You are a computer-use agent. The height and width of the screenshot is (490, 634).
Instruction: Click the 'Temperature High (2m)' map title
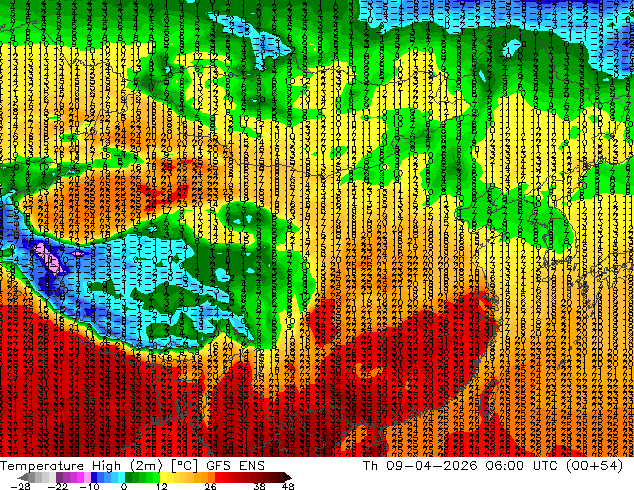[81, 466]
